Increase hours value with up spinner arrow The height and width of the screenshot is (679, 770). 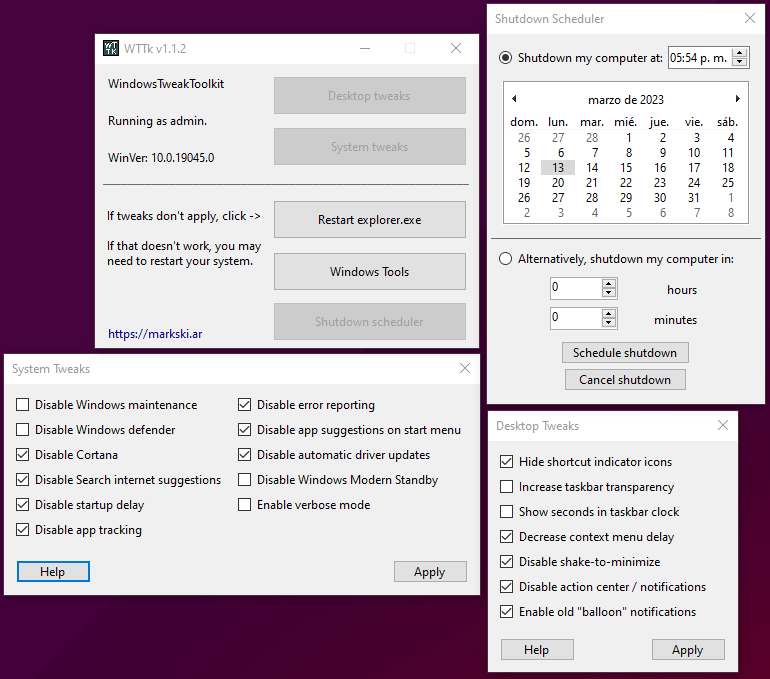pos(609,284)
